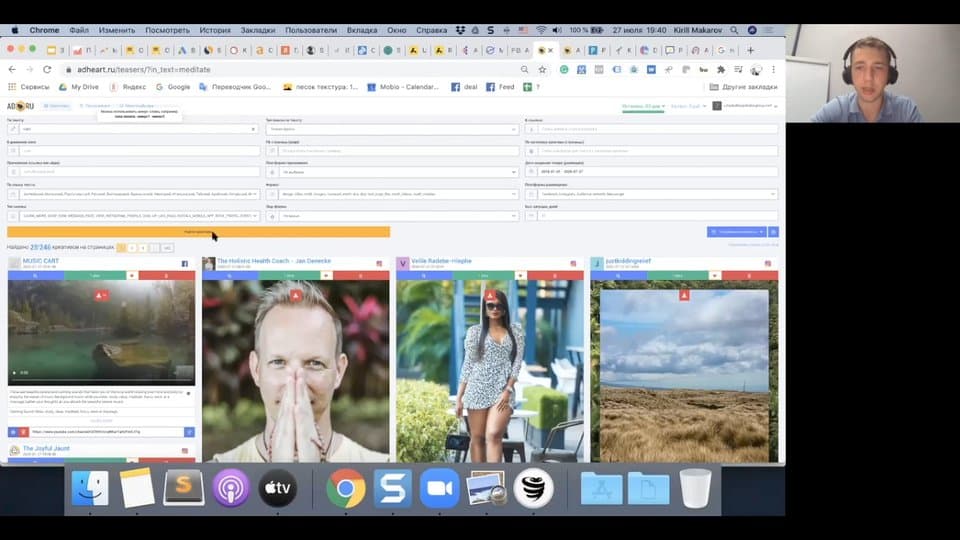Click the Facebook icon on the MUSIC CART card
Image resolution: width=960 pixels, height=540 pixels.
click(184, 263)
